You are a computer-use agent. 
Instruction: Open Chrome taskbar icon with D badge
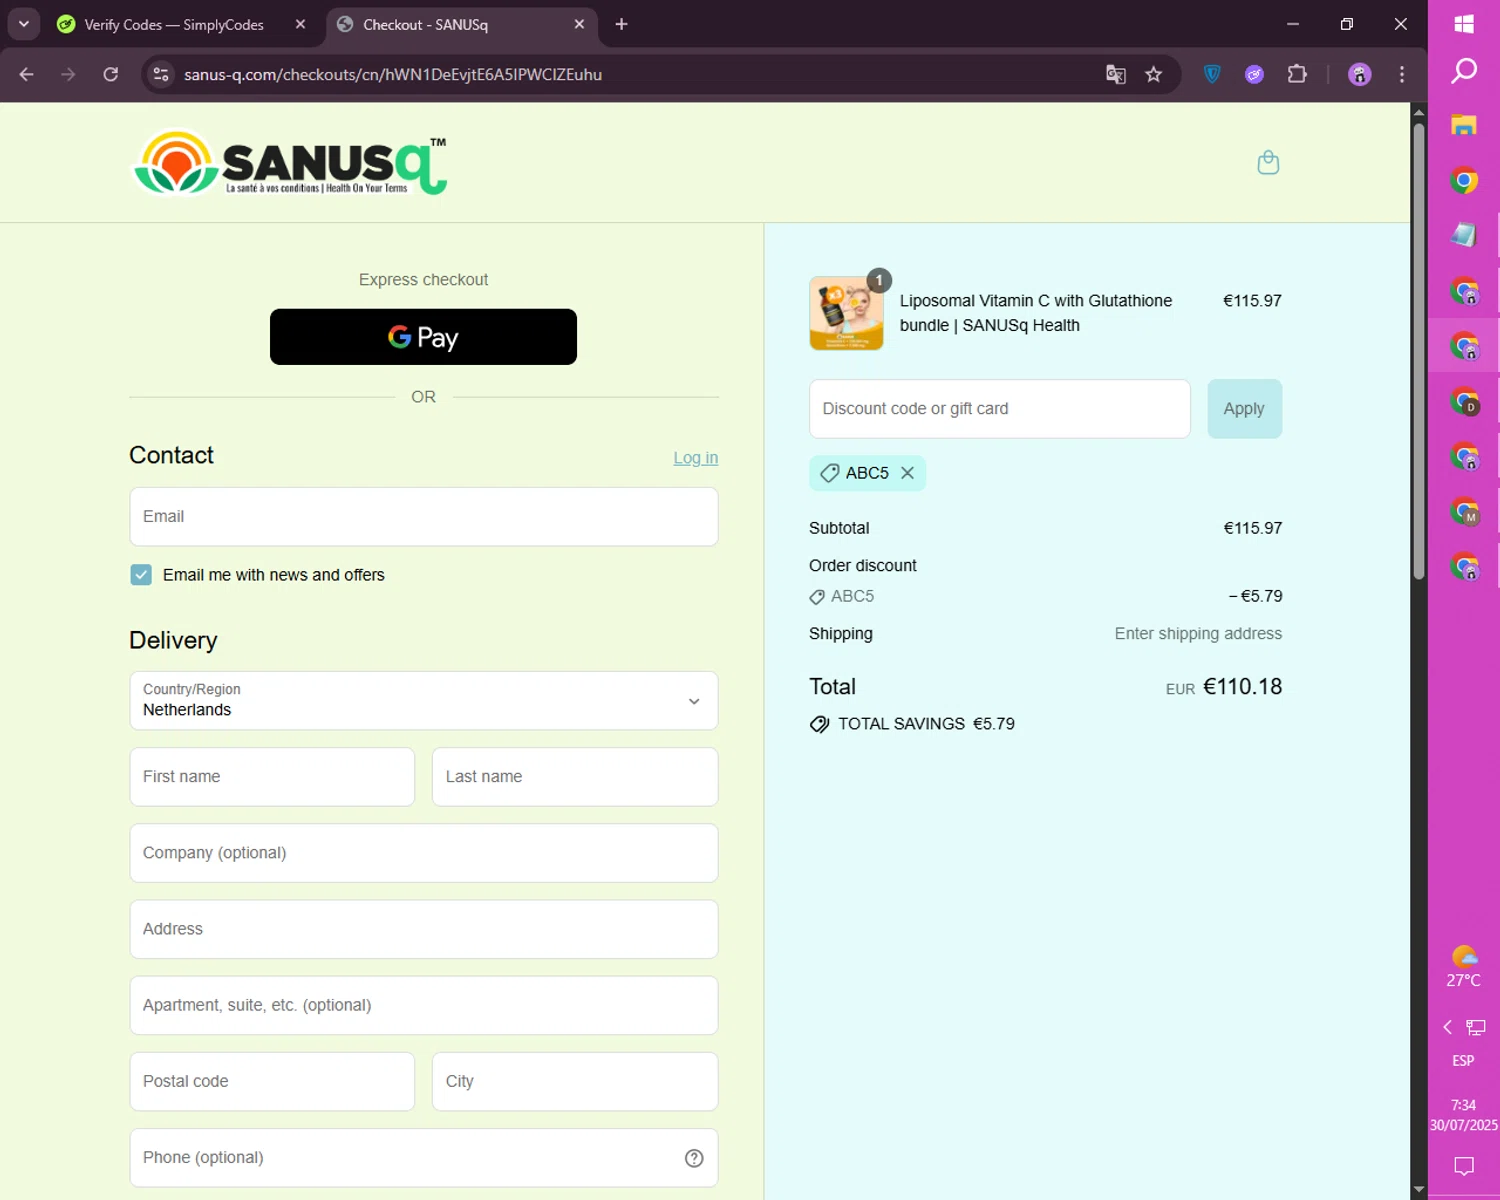click(x=1464, y=401)
